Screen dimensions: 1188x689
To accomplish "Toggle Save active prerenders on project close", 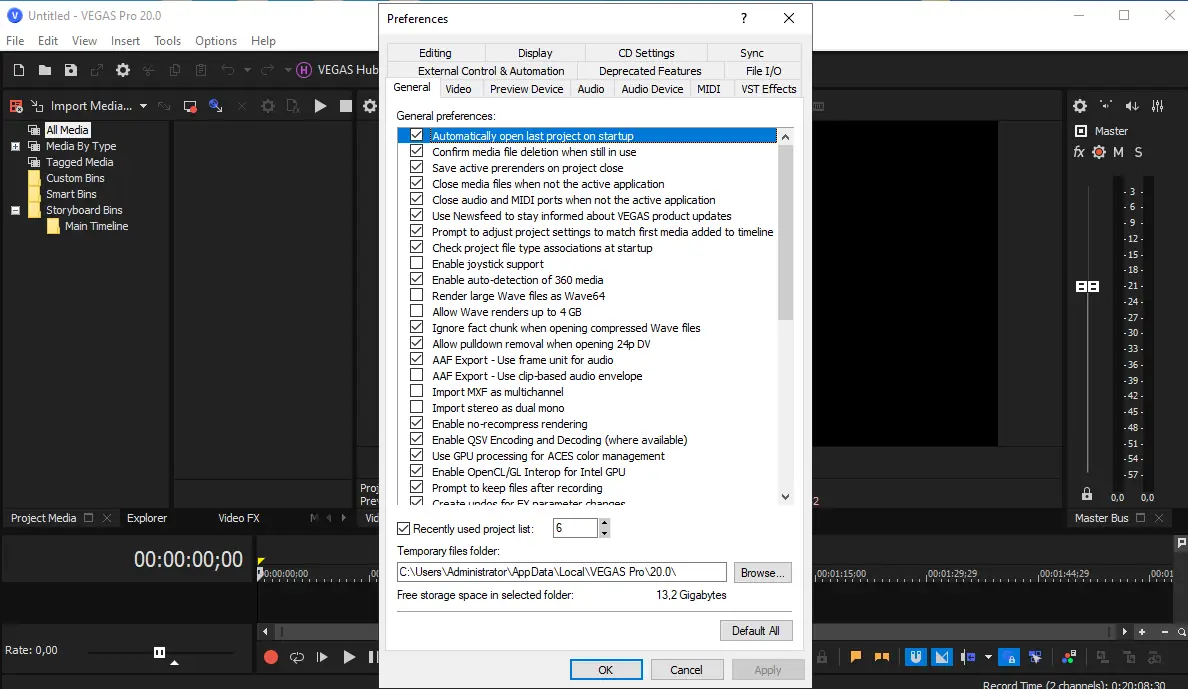I will [416, 167].
